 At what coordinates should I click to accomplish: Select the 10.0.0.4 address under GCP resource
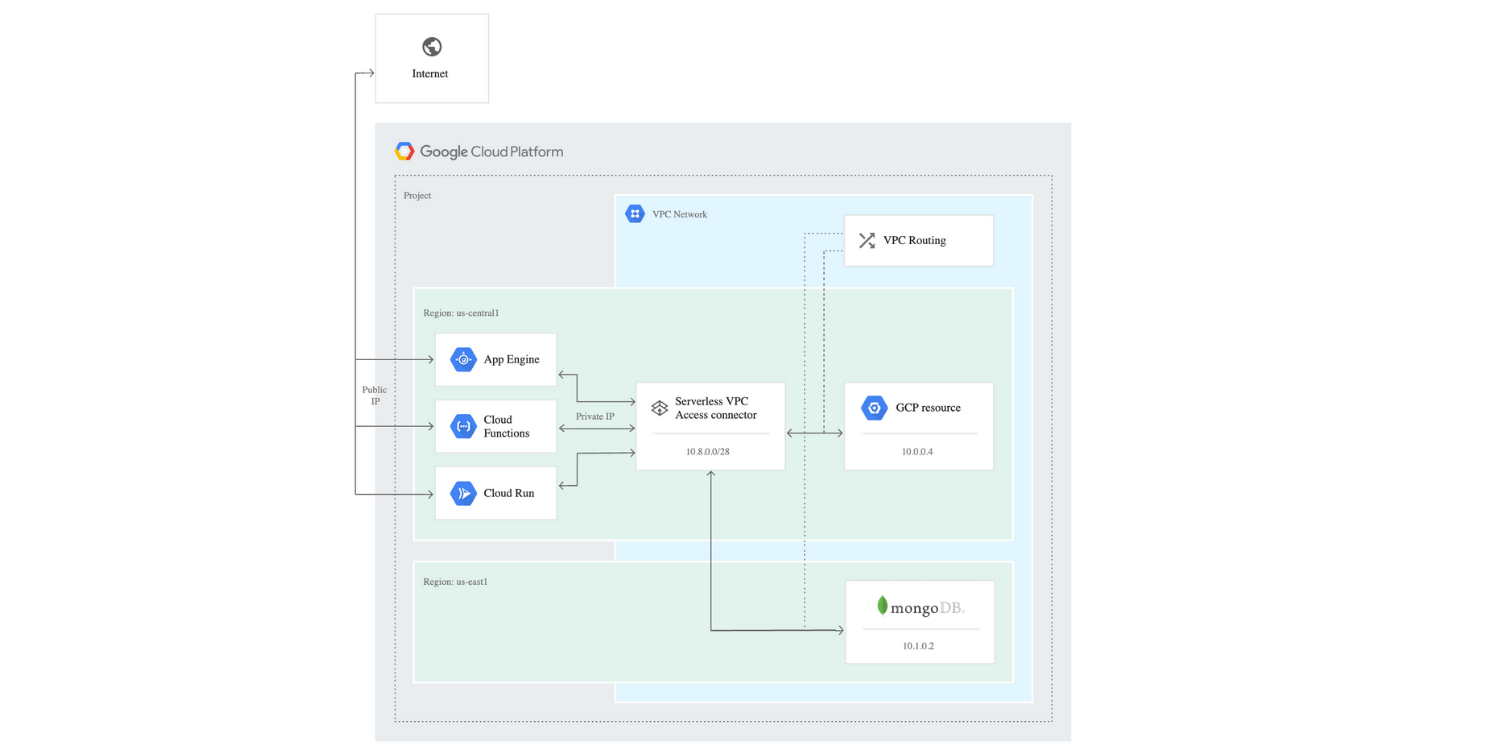[x=919, y=451]
